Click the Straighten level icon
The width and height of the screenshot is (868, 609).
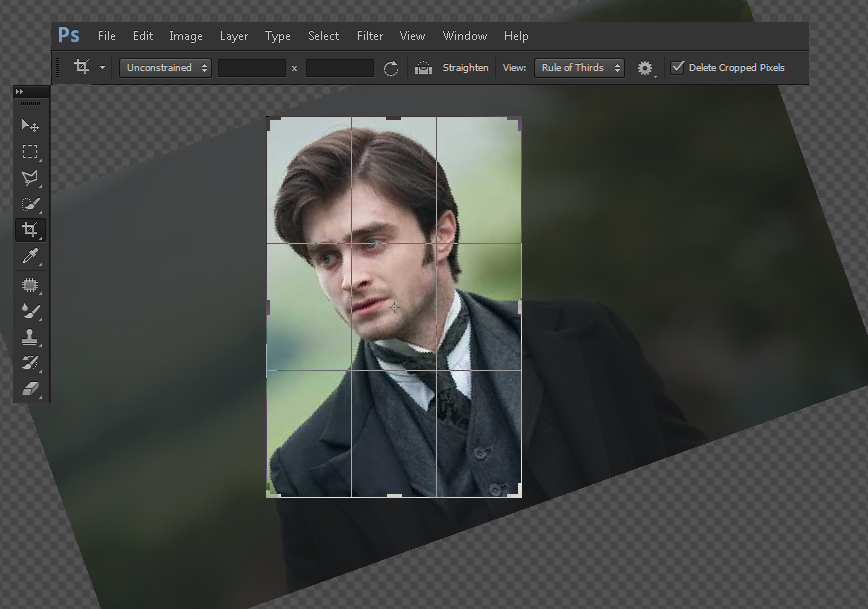[x=423, y=68]
